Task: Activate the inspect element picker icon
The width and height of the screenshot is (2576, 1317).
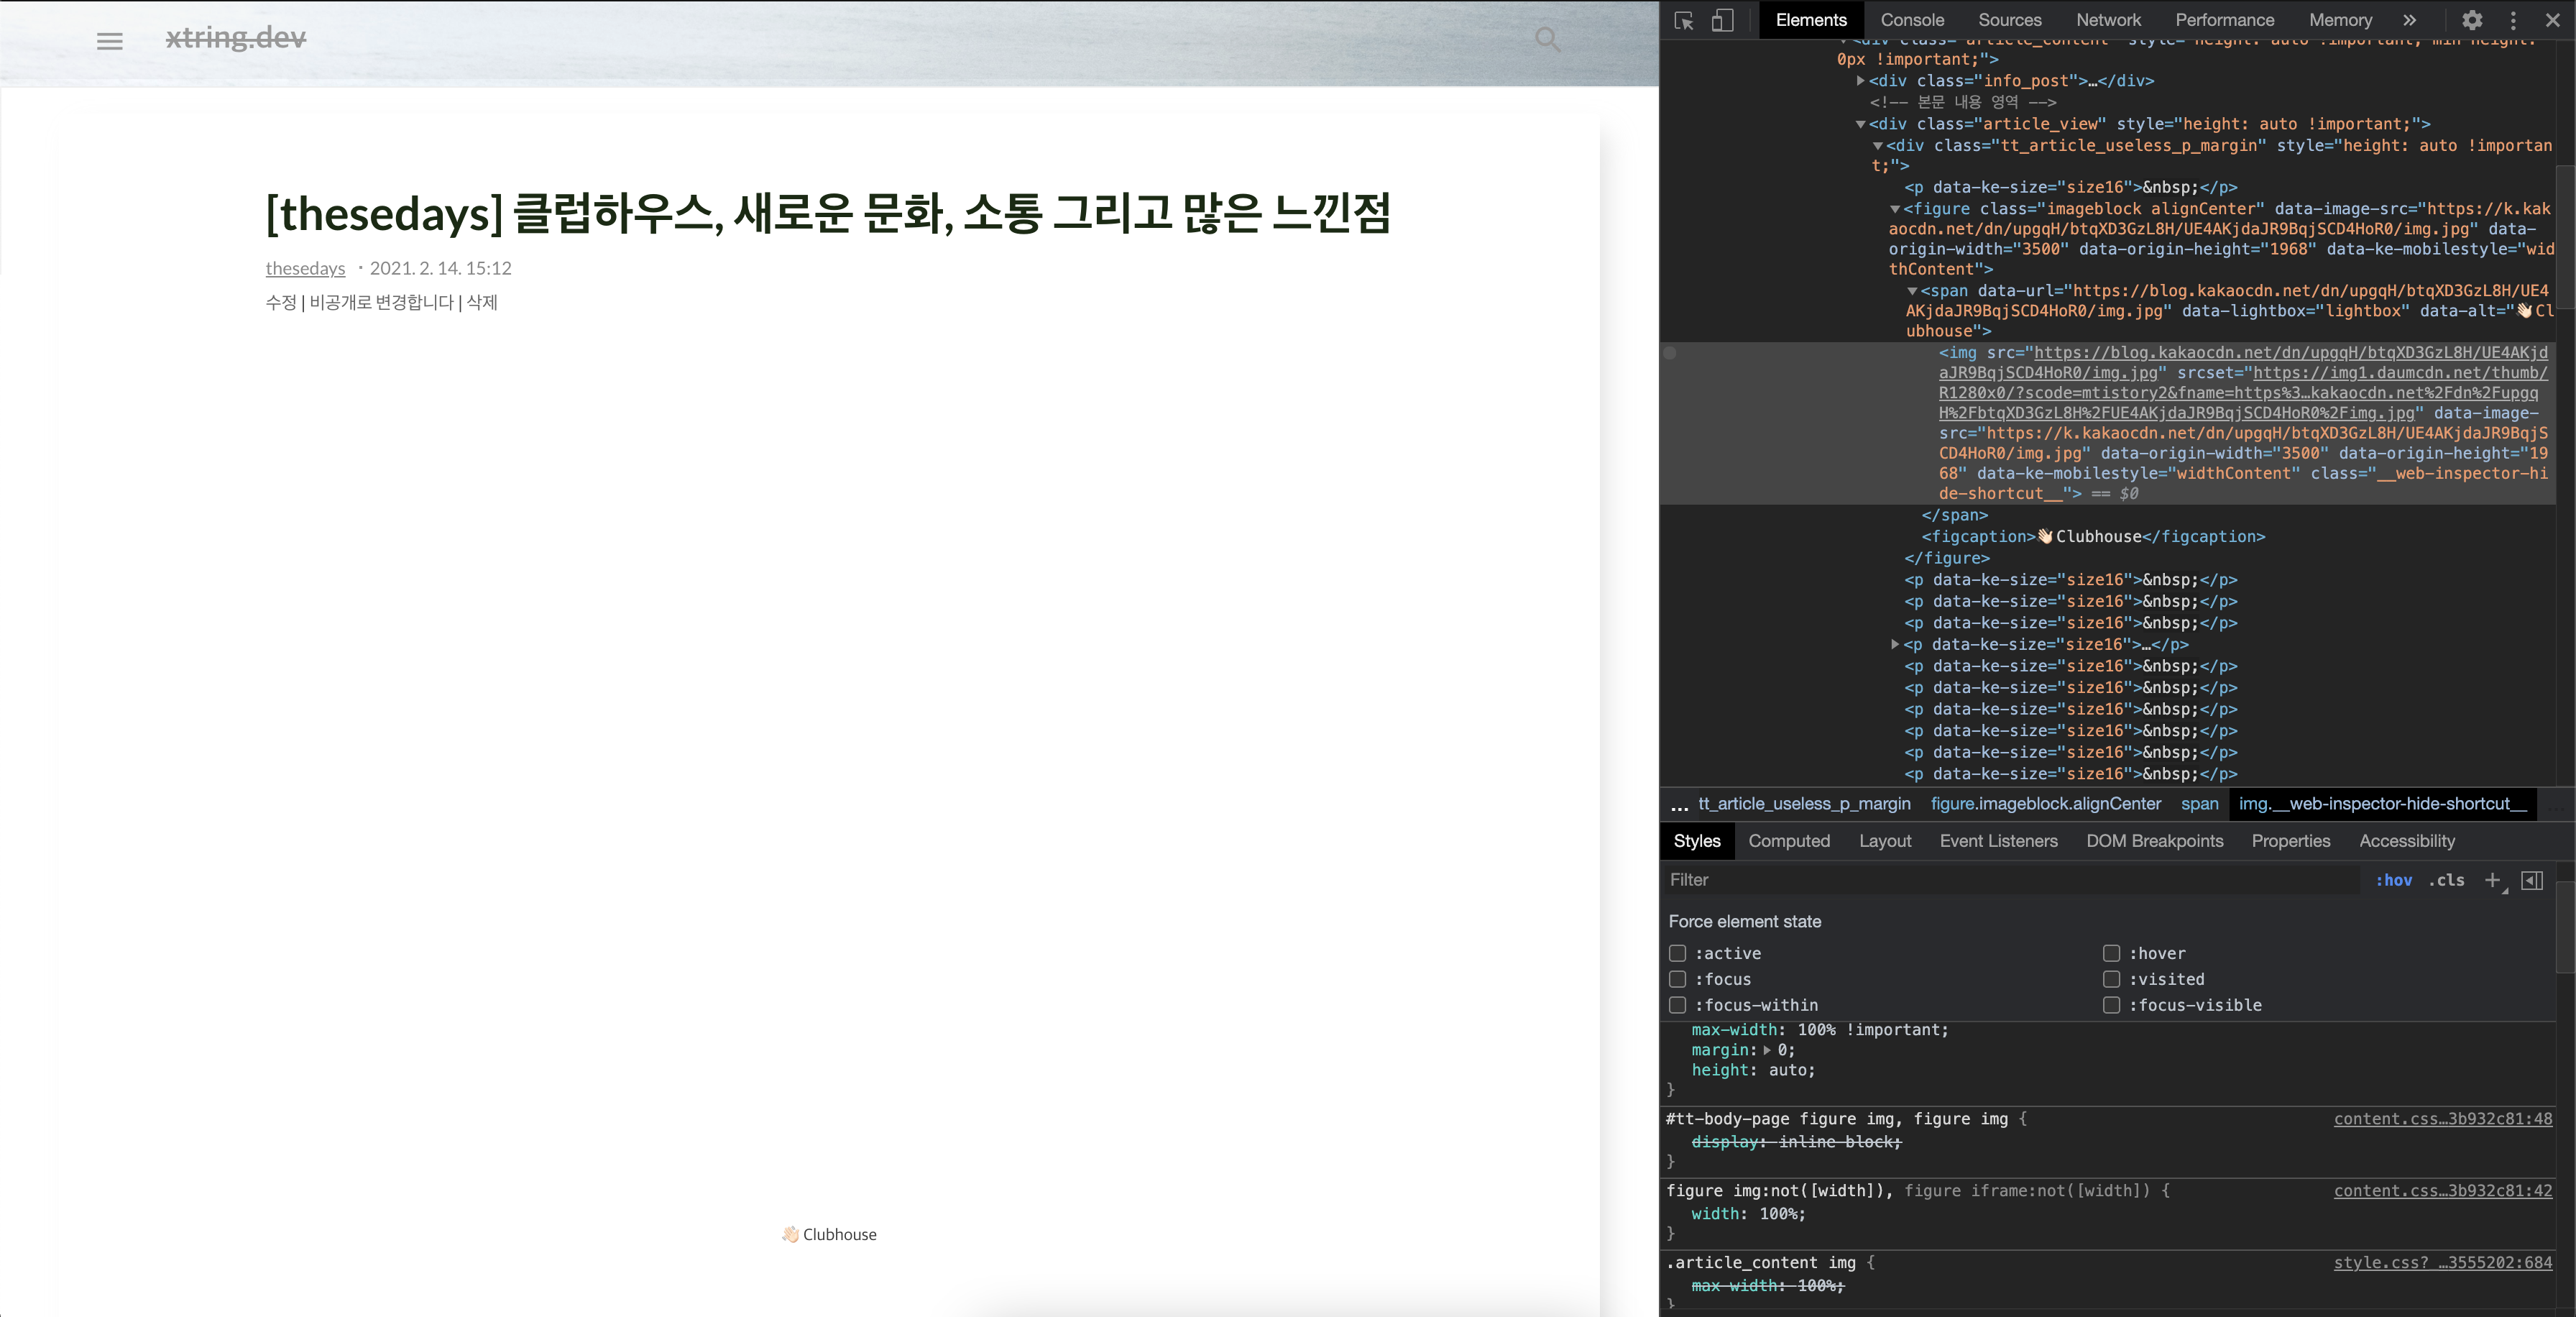Action: click(1684, 20)
